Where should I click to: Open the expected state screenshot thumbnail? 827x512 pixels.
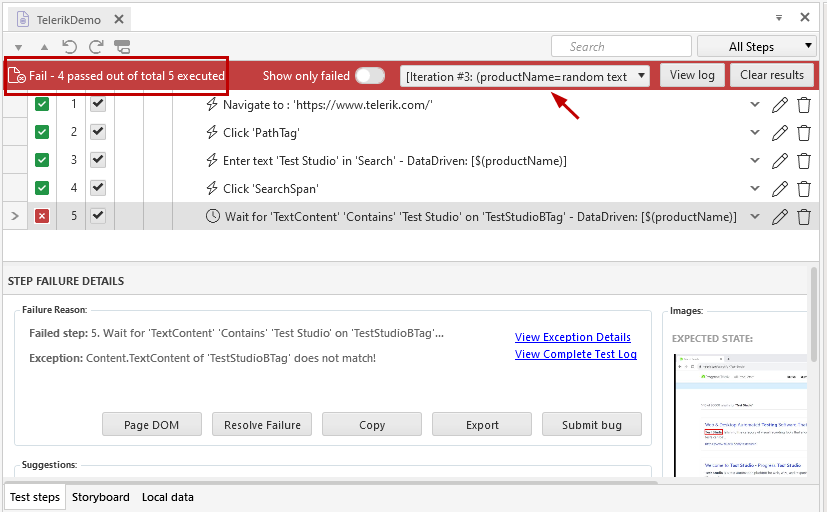pos(741,416)
